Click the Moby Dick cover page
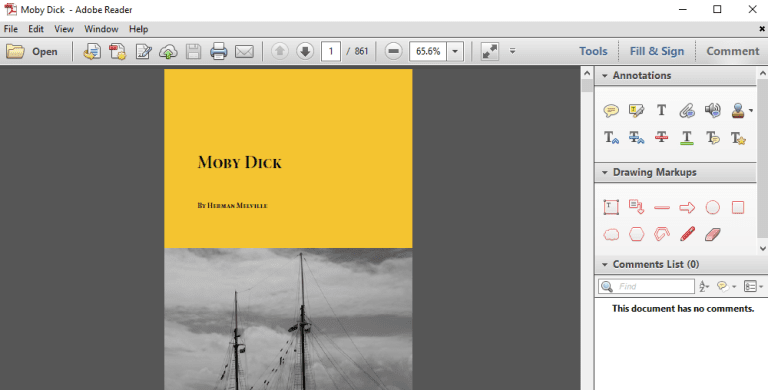 click(x=288, y=229)
